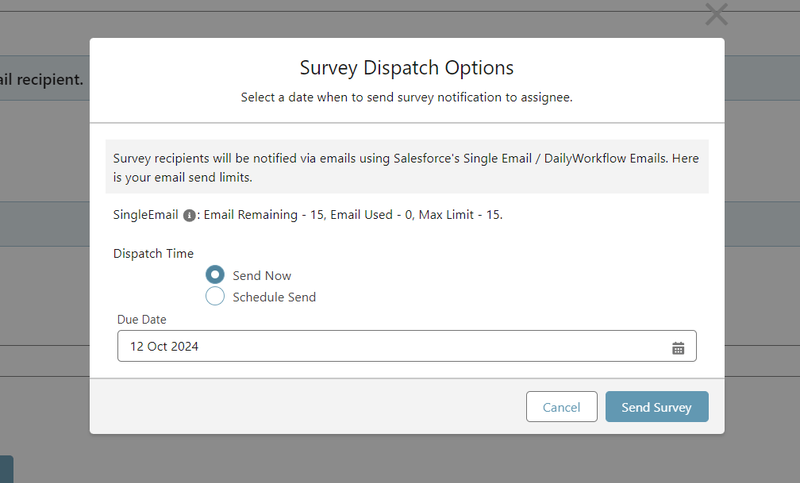Click the Due Date field showing 12 Oct 2024
The height and width of the screenshot is (483, 800).
390,347
